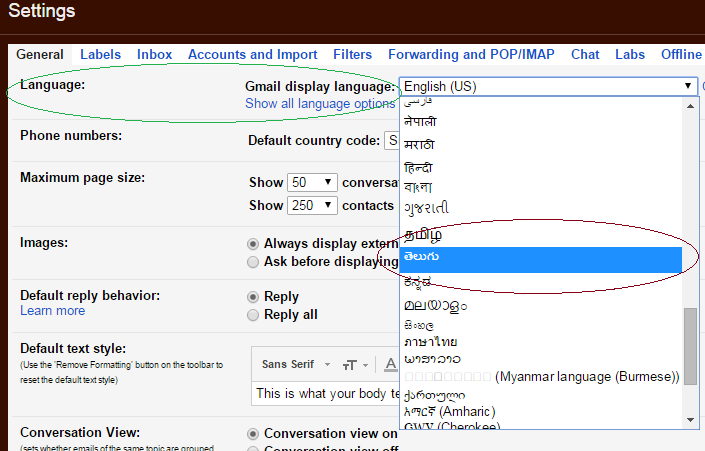Screen dimensions: 705x451
Task: Choose ગુજરાતી (Gujarati) in language list
Action: (540, 208)
